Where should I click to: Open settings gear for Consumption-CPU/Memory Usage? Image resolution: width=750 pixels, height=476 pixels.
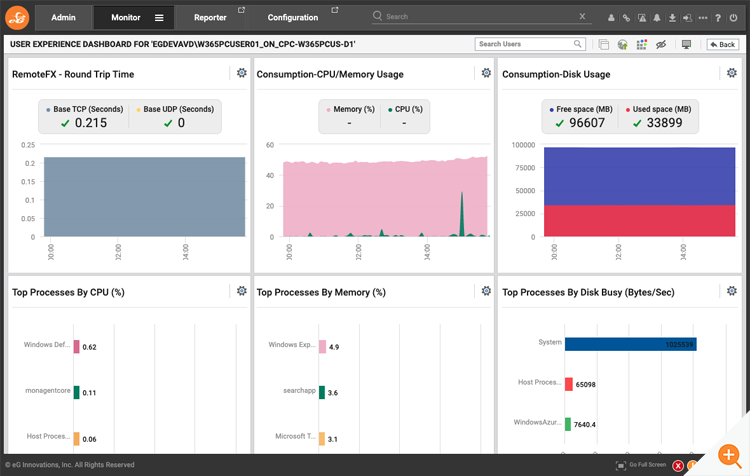coord(486,73)
